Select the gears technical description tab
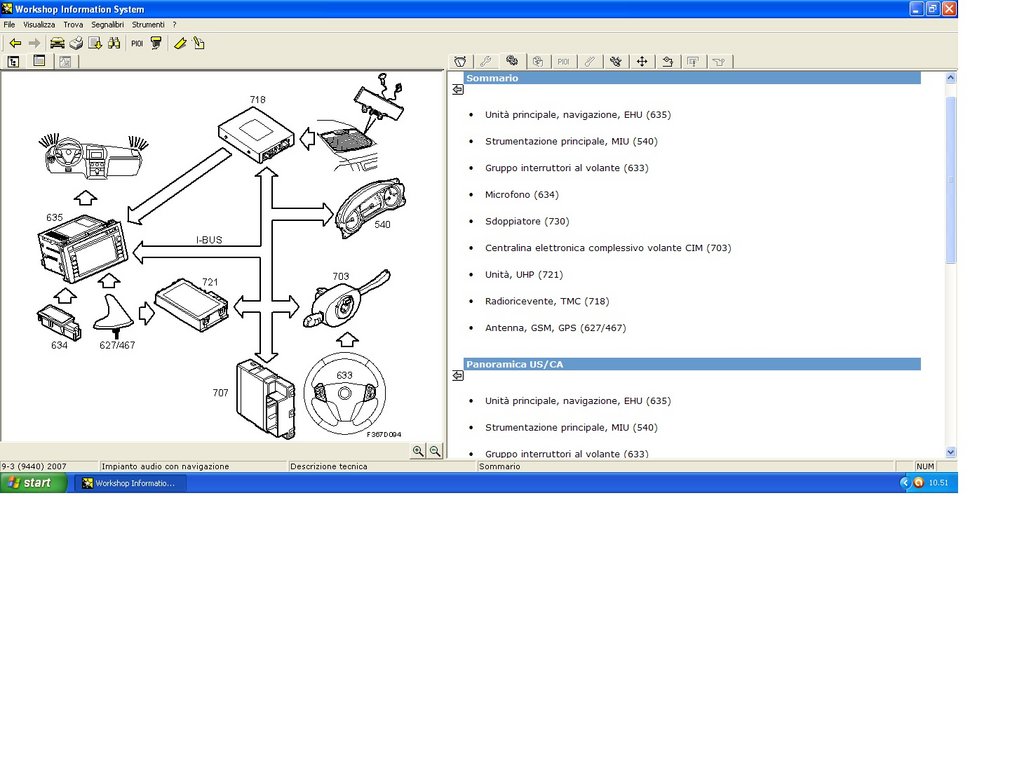Image resolution: width=1024 pixels, height=768 pixels. tap(512, 61)
